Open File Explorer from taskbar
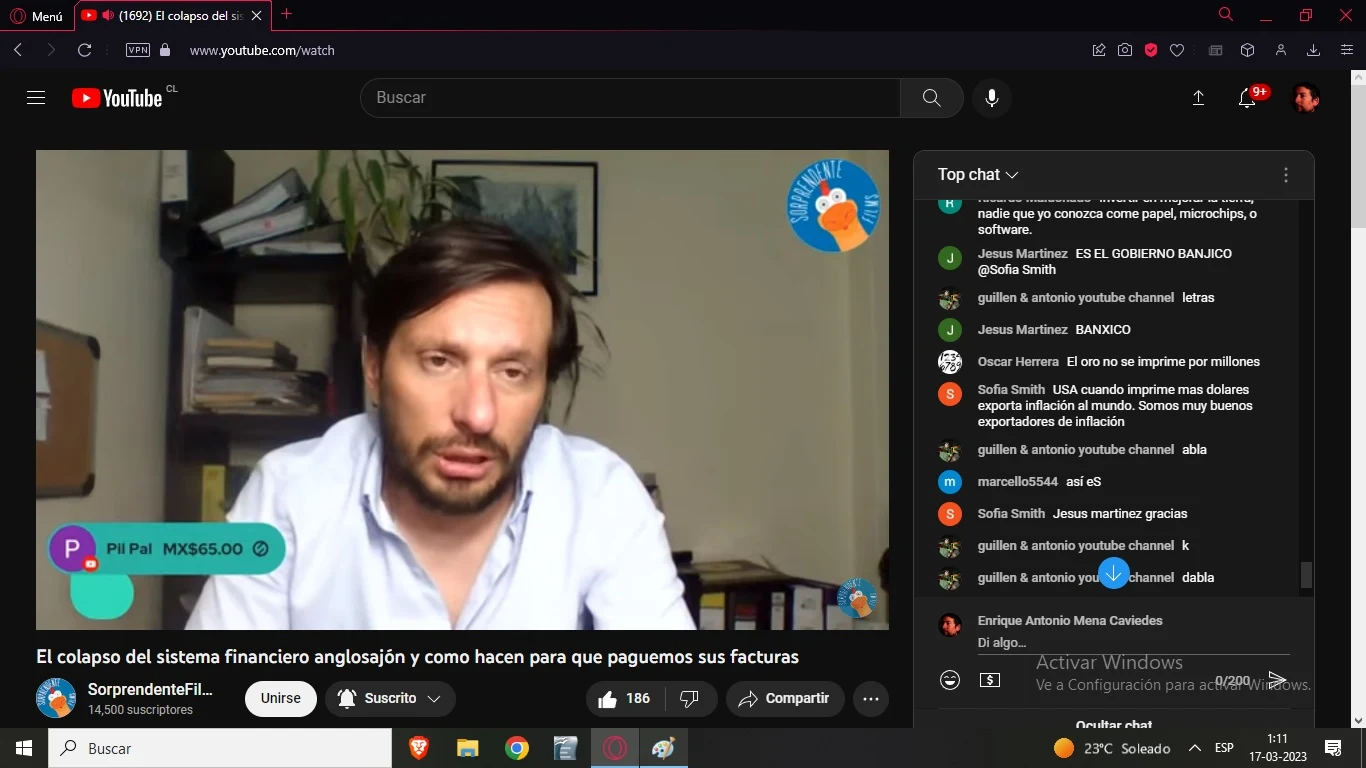Screen dimensions: 1366x768 [467, 748]
